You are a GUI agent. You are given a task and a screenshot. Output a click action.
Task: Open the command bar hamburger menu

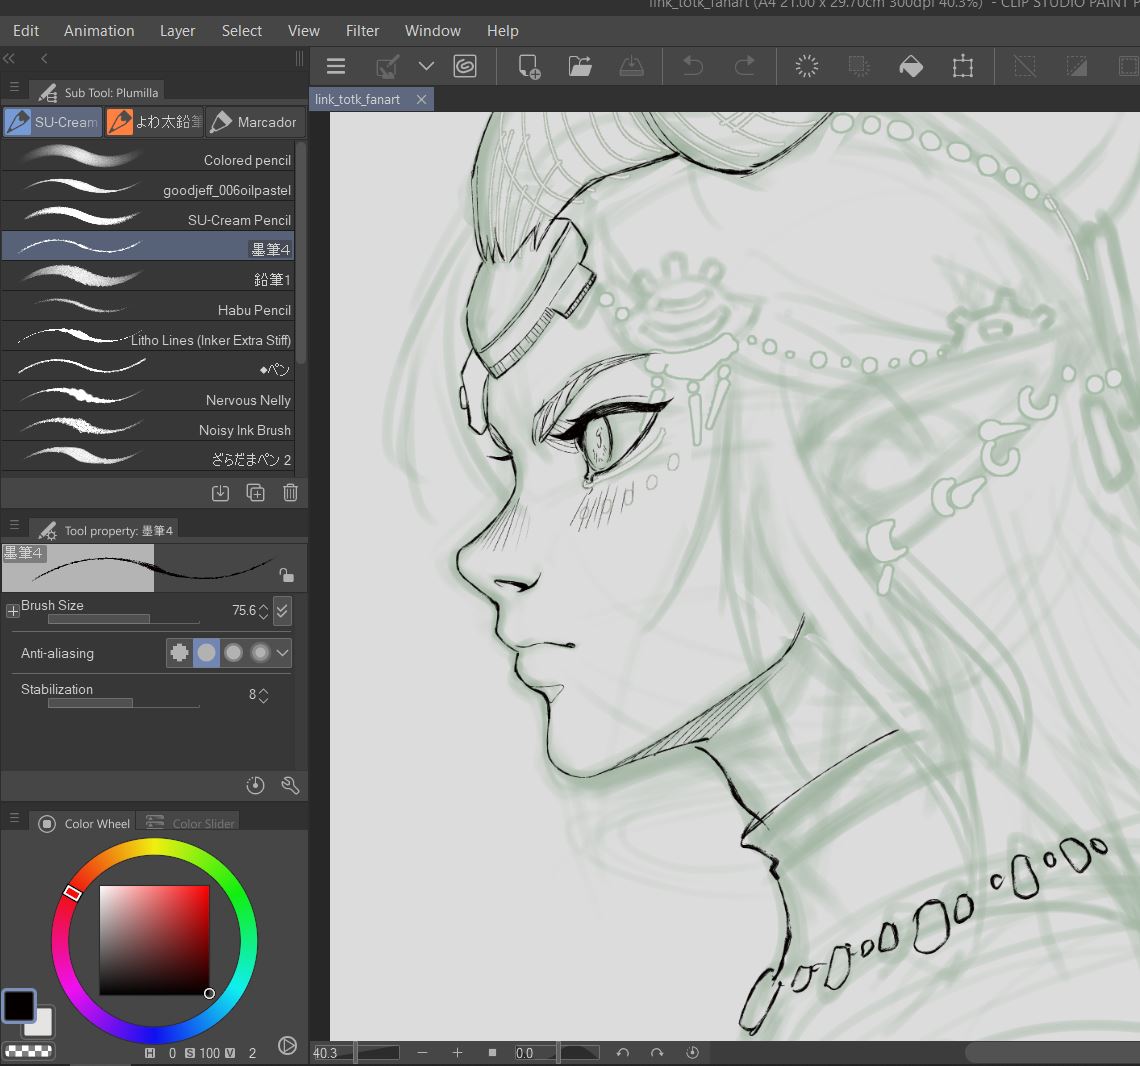(x=336, y=67)
